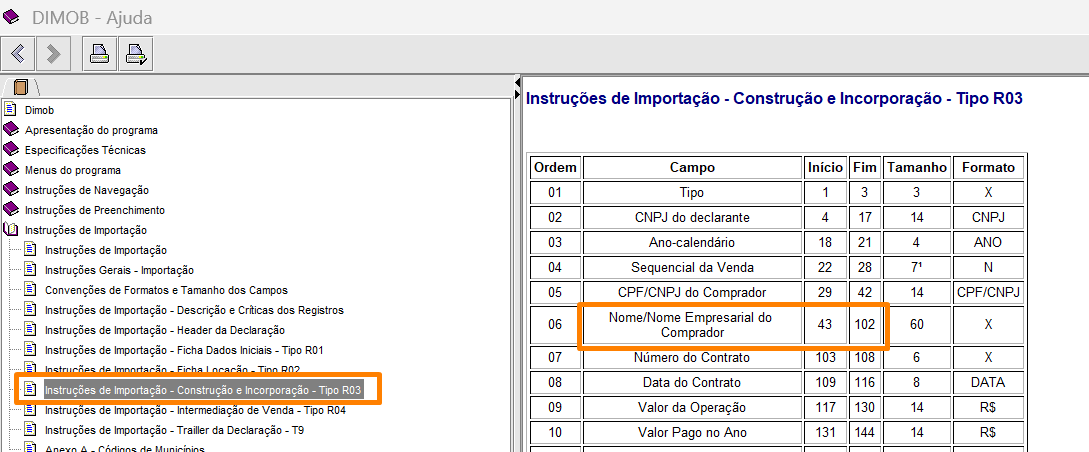Click the page heading Instruções de Importação - Tipo R03

point(774,99)
